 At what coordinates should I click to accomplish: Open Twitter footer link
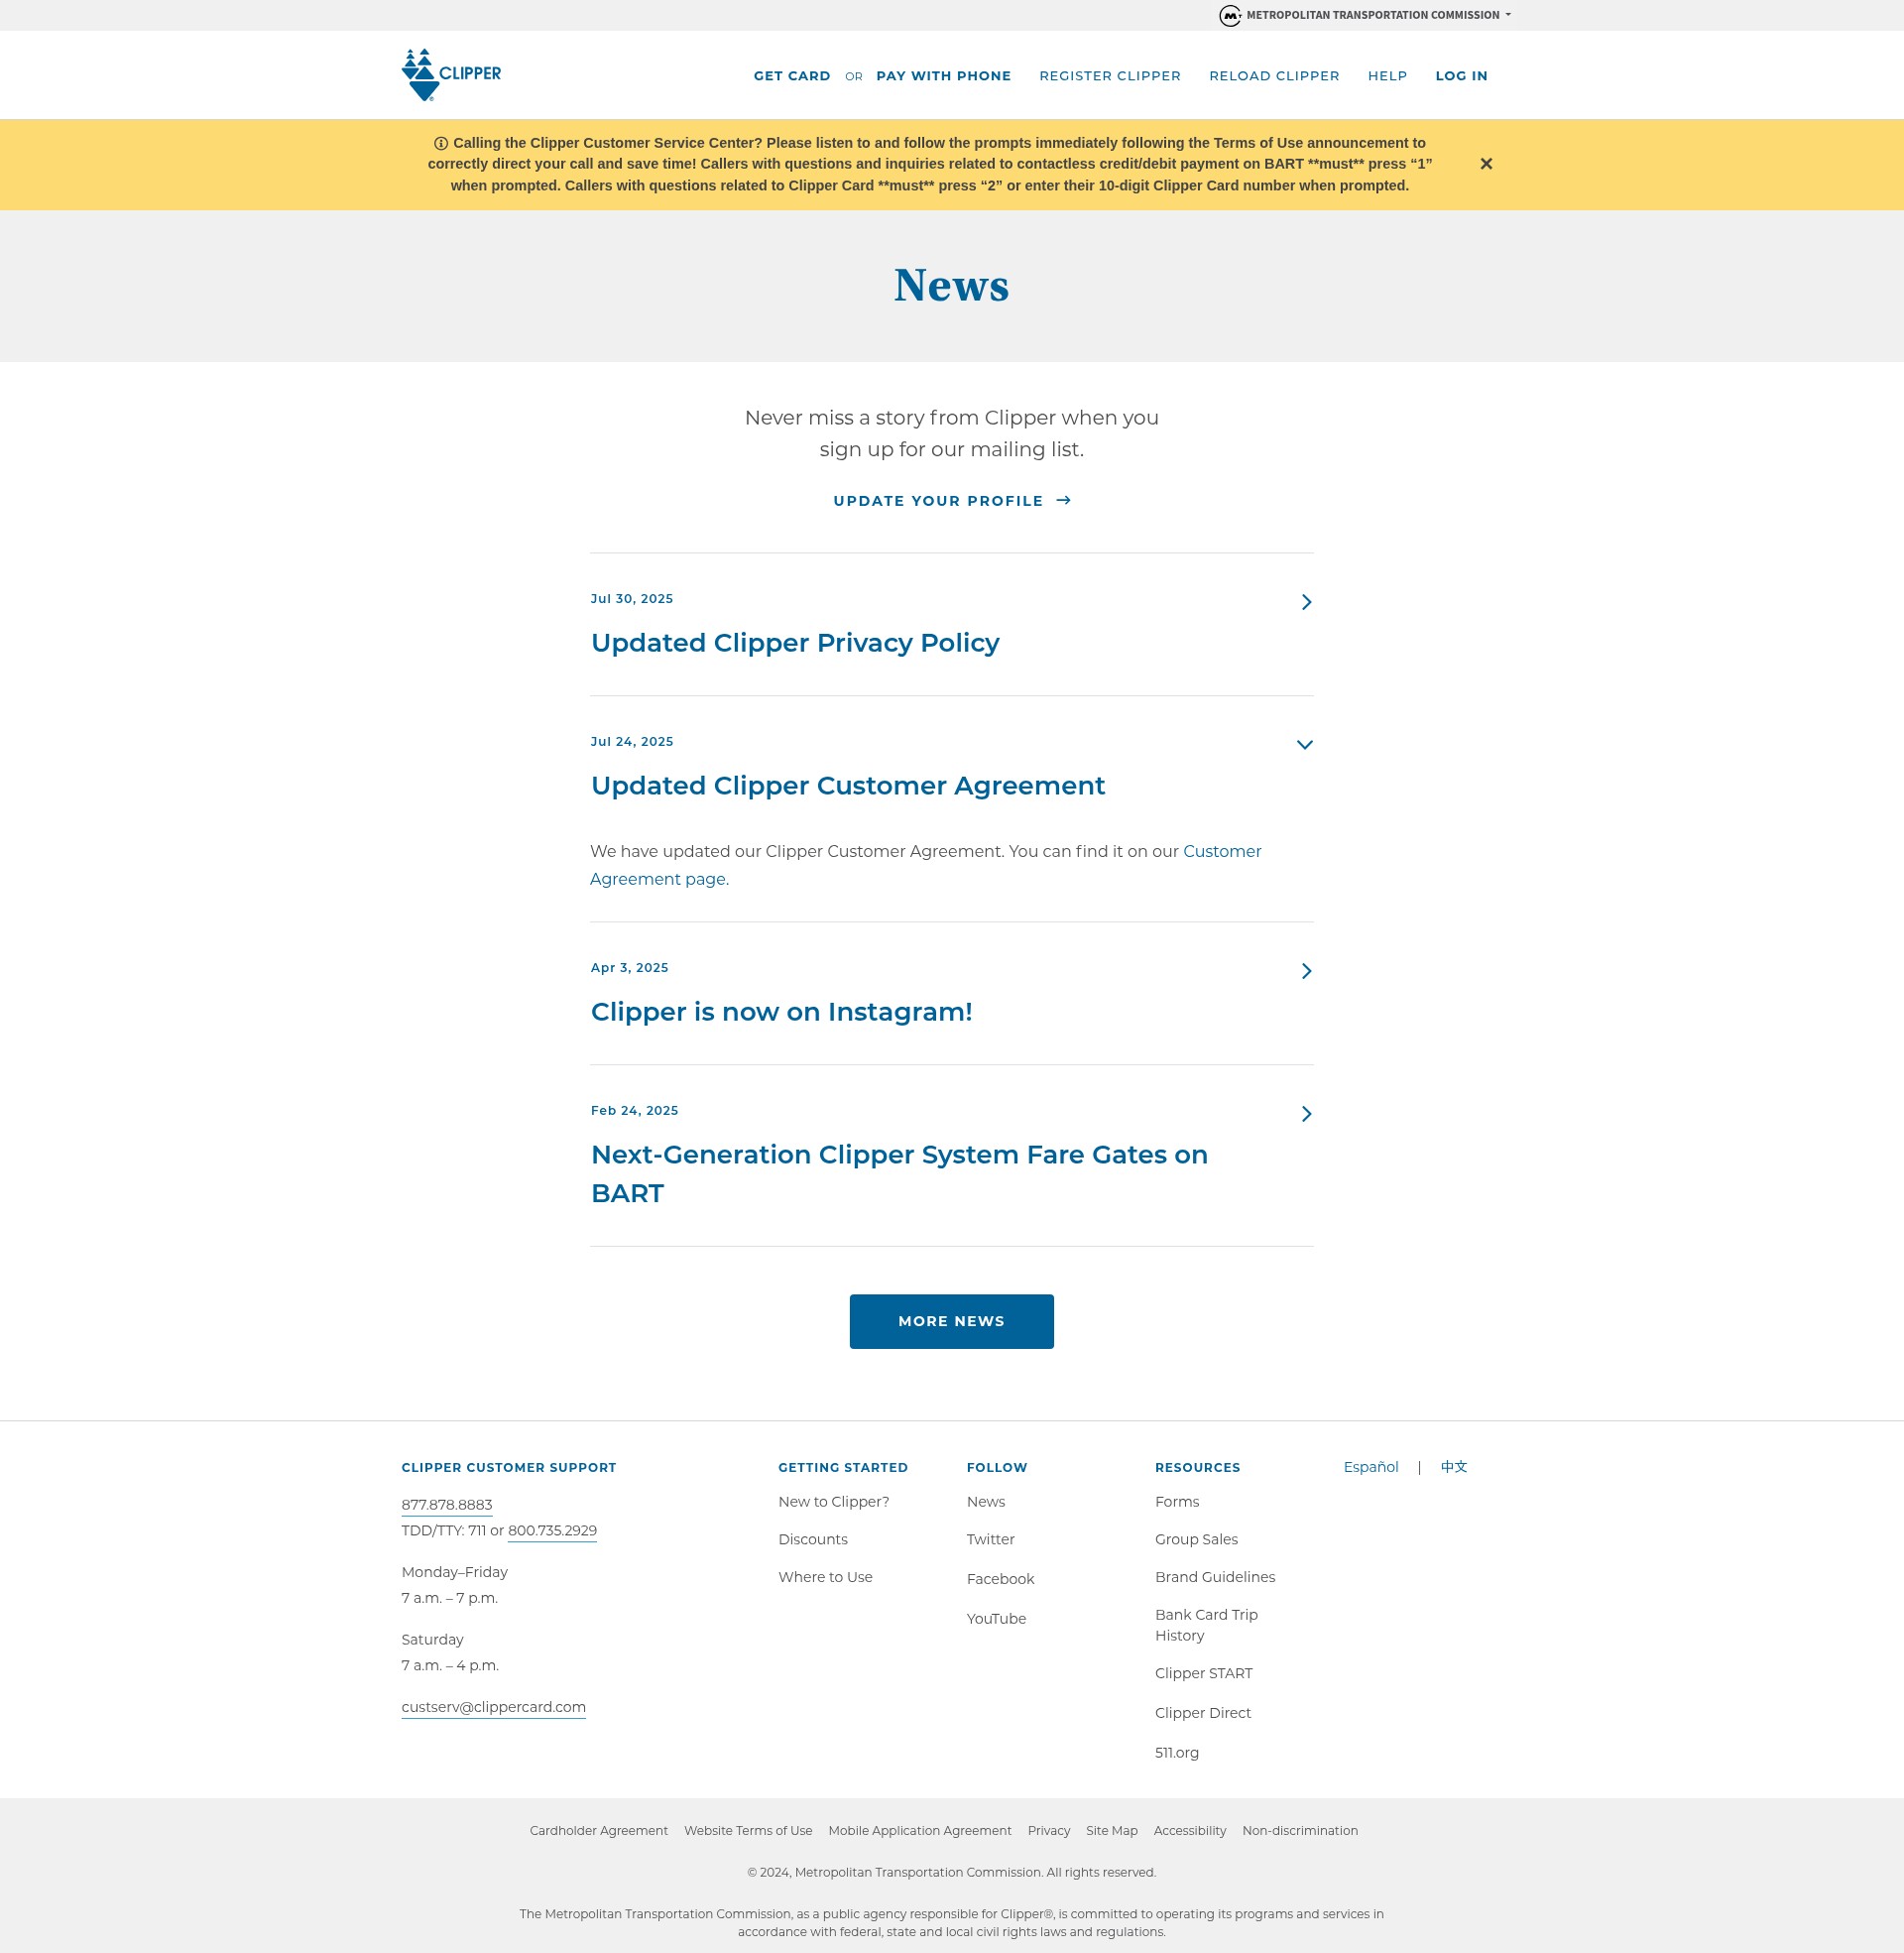990,1540
